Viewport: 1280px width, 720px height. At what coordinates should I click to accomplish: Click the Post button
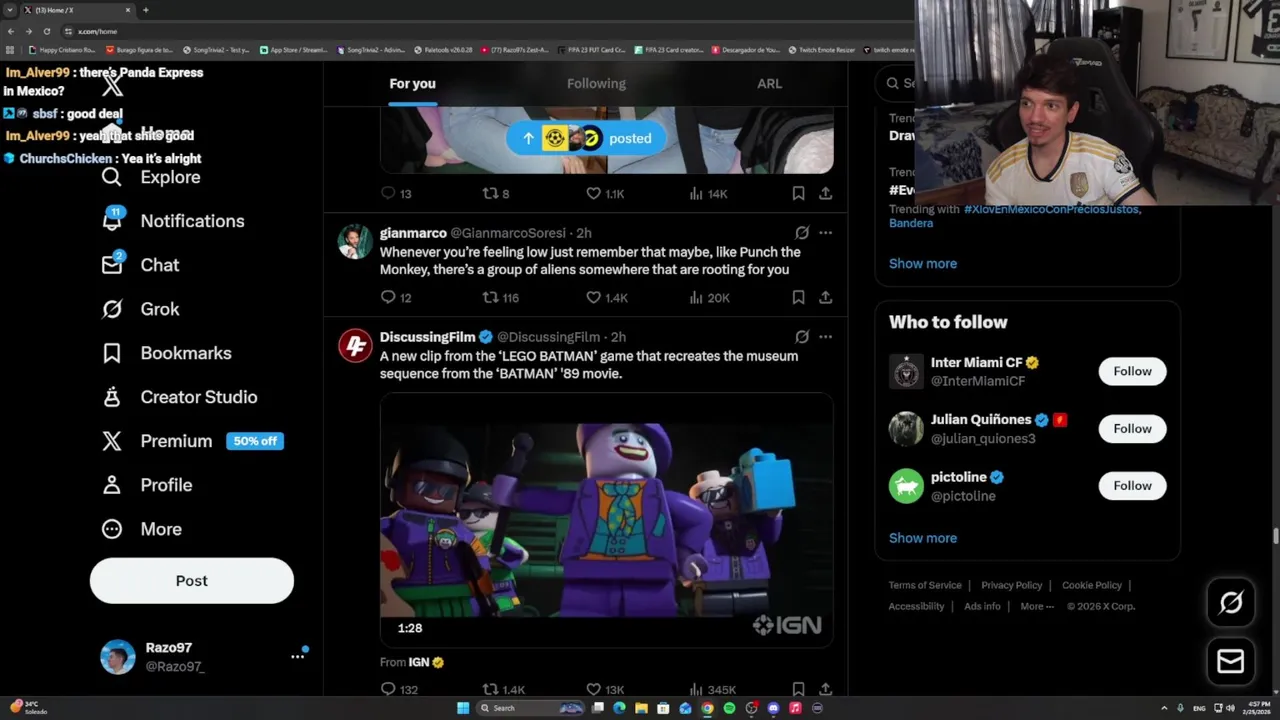(192, 581)
